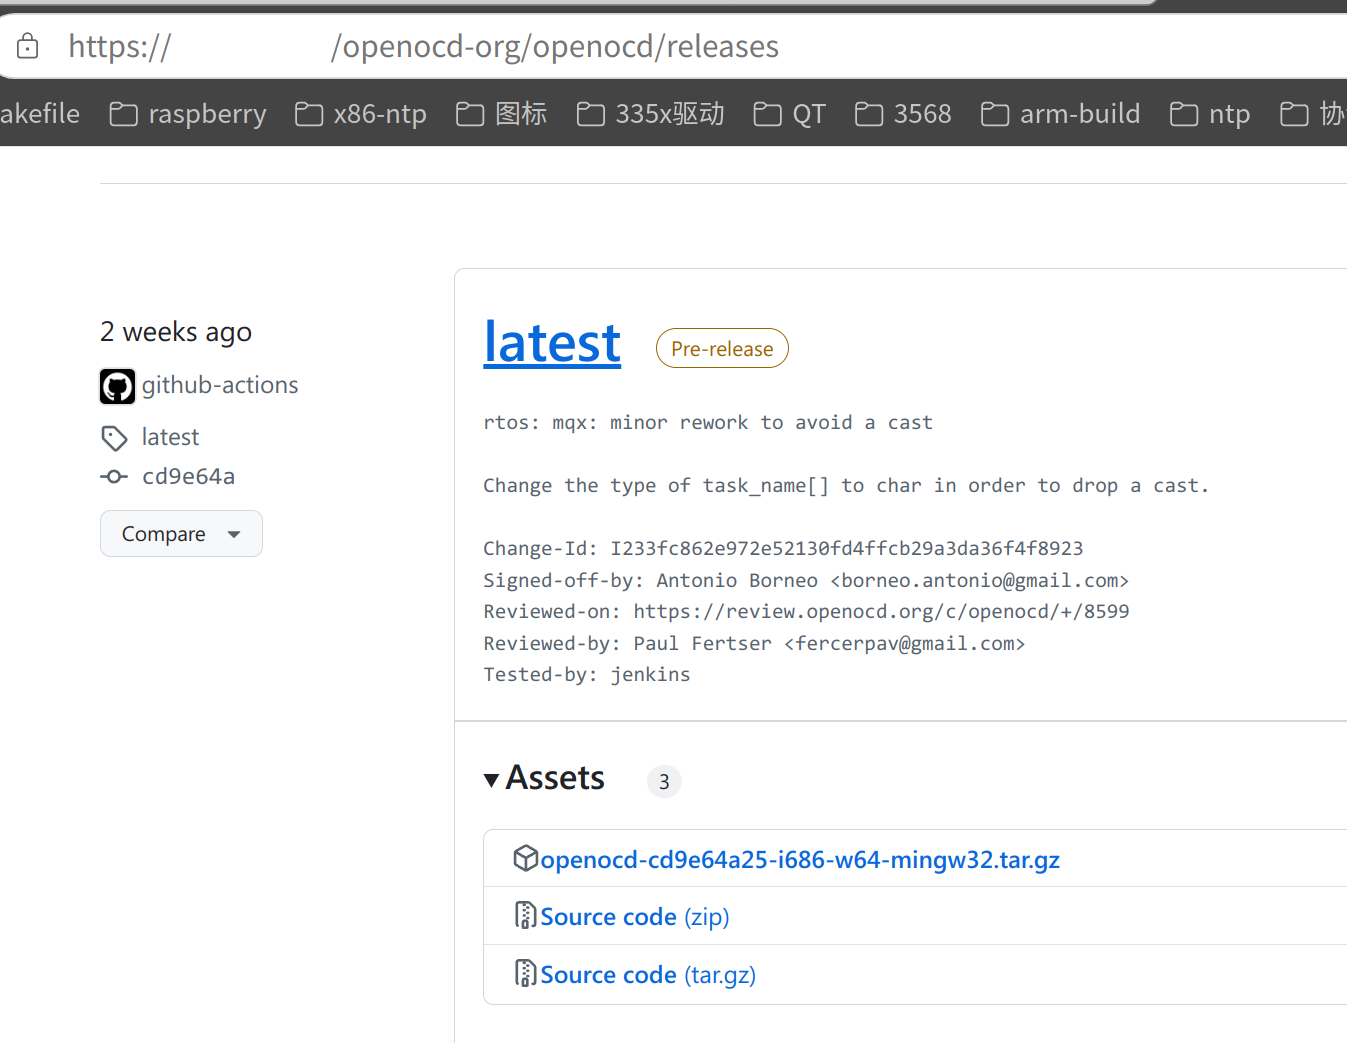1347x1043 pixels.
Task: Open commit cd9e64a link
Action: 189,476
